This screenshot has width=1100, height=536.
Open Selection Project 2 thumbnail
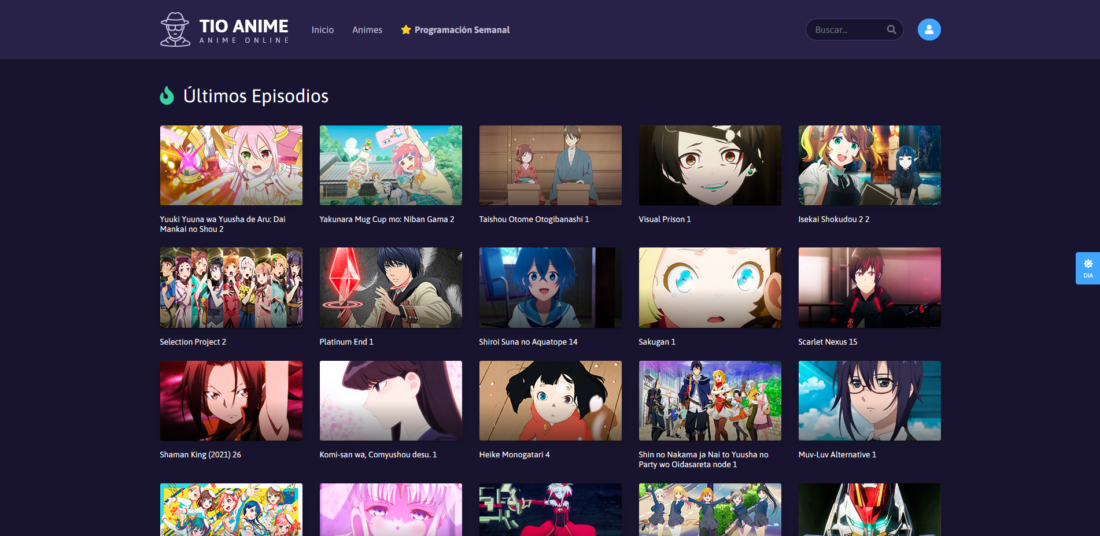click(232, 288)
